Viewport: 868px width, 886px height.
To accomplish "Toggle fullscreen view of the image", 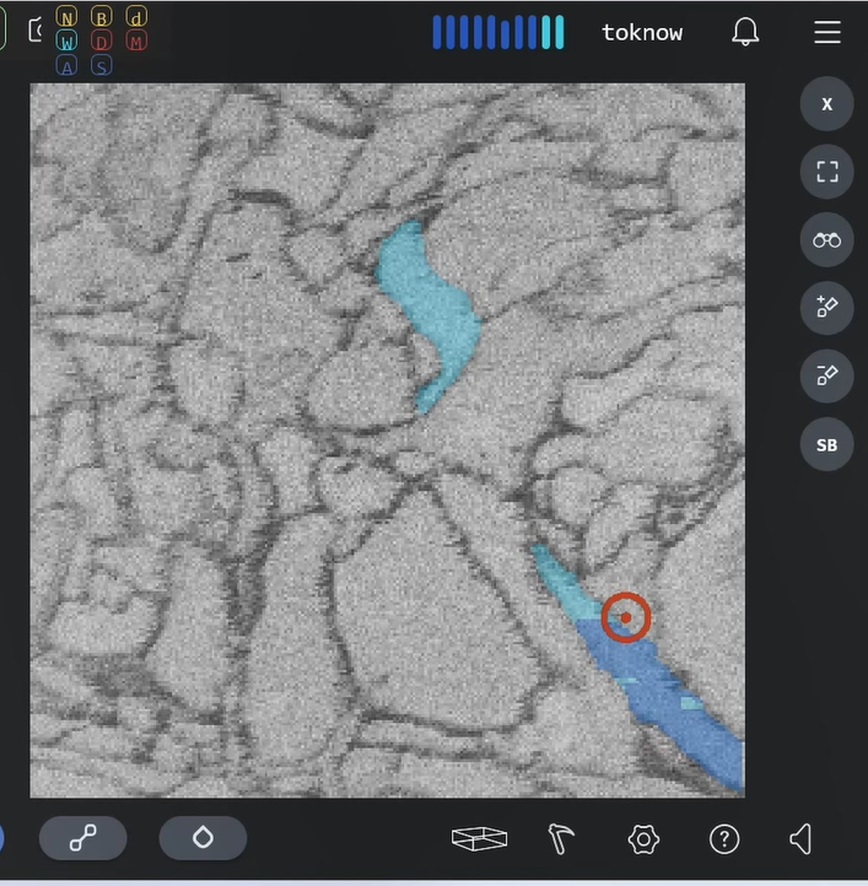I will 827,172.
